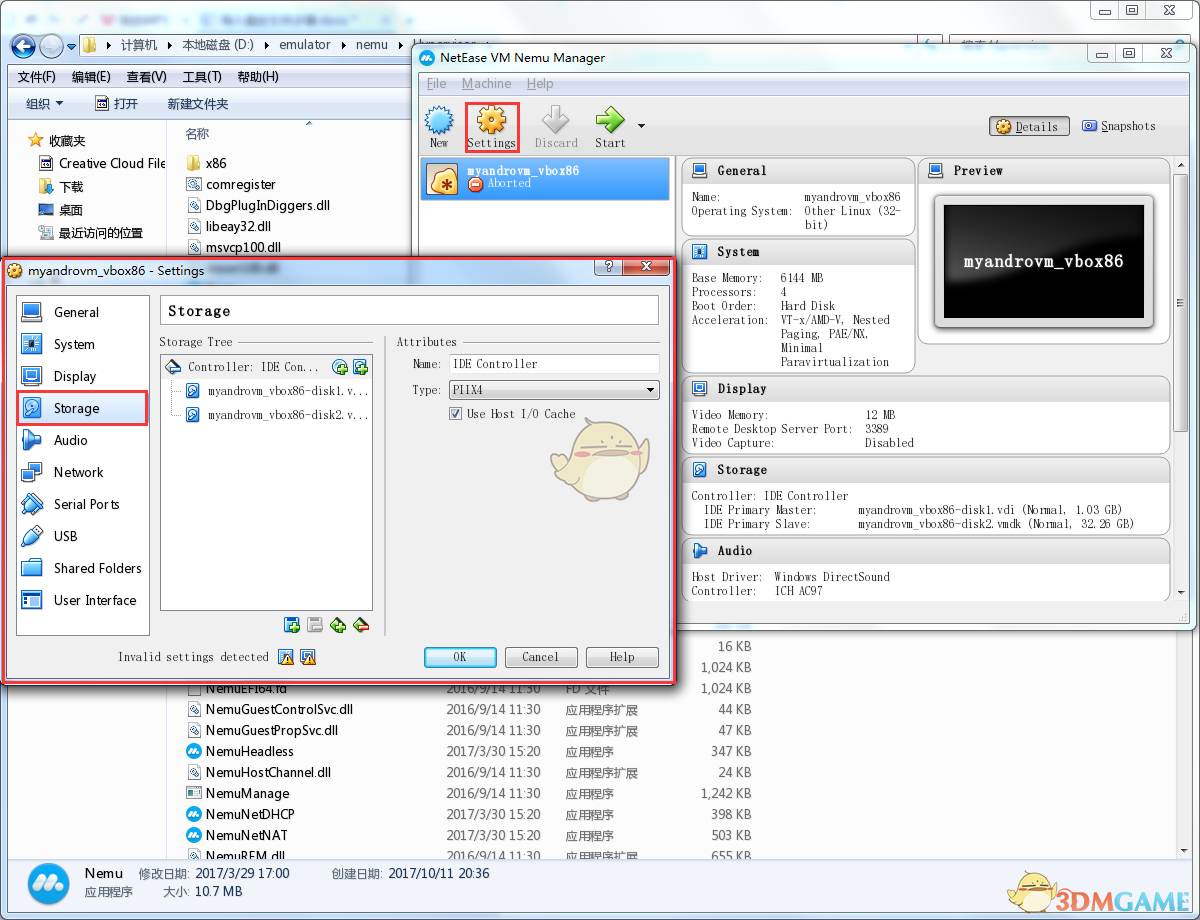Open the Serial Ports settings category

coord(83,504)
